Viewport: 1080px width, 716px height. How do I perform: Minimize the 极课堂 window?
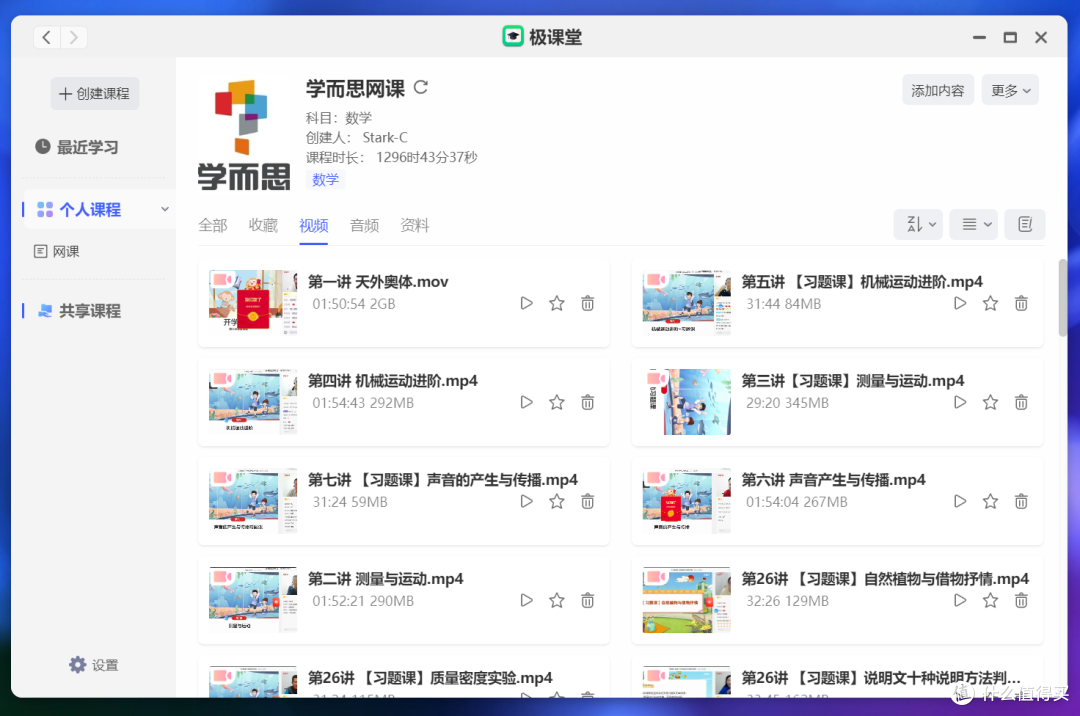click(979, 37)
